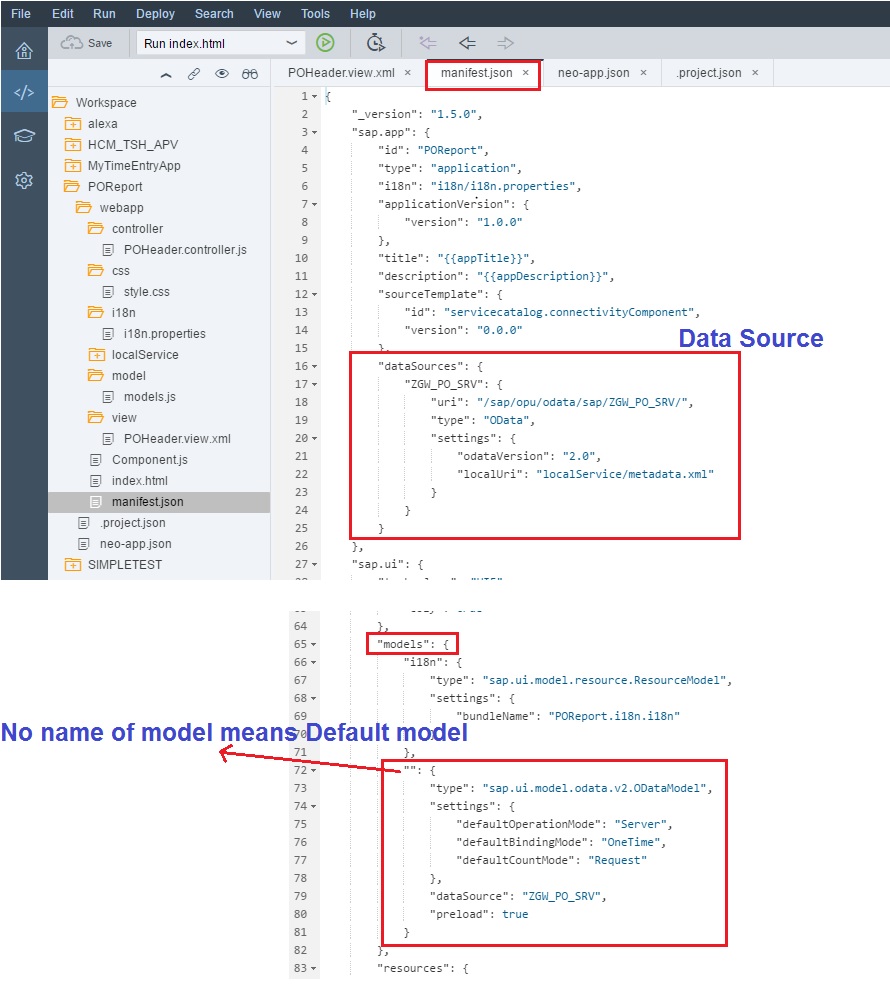Screen dimensions: 890x984
Task: Open neo-app.json in file tree
Action: (136, 544)
